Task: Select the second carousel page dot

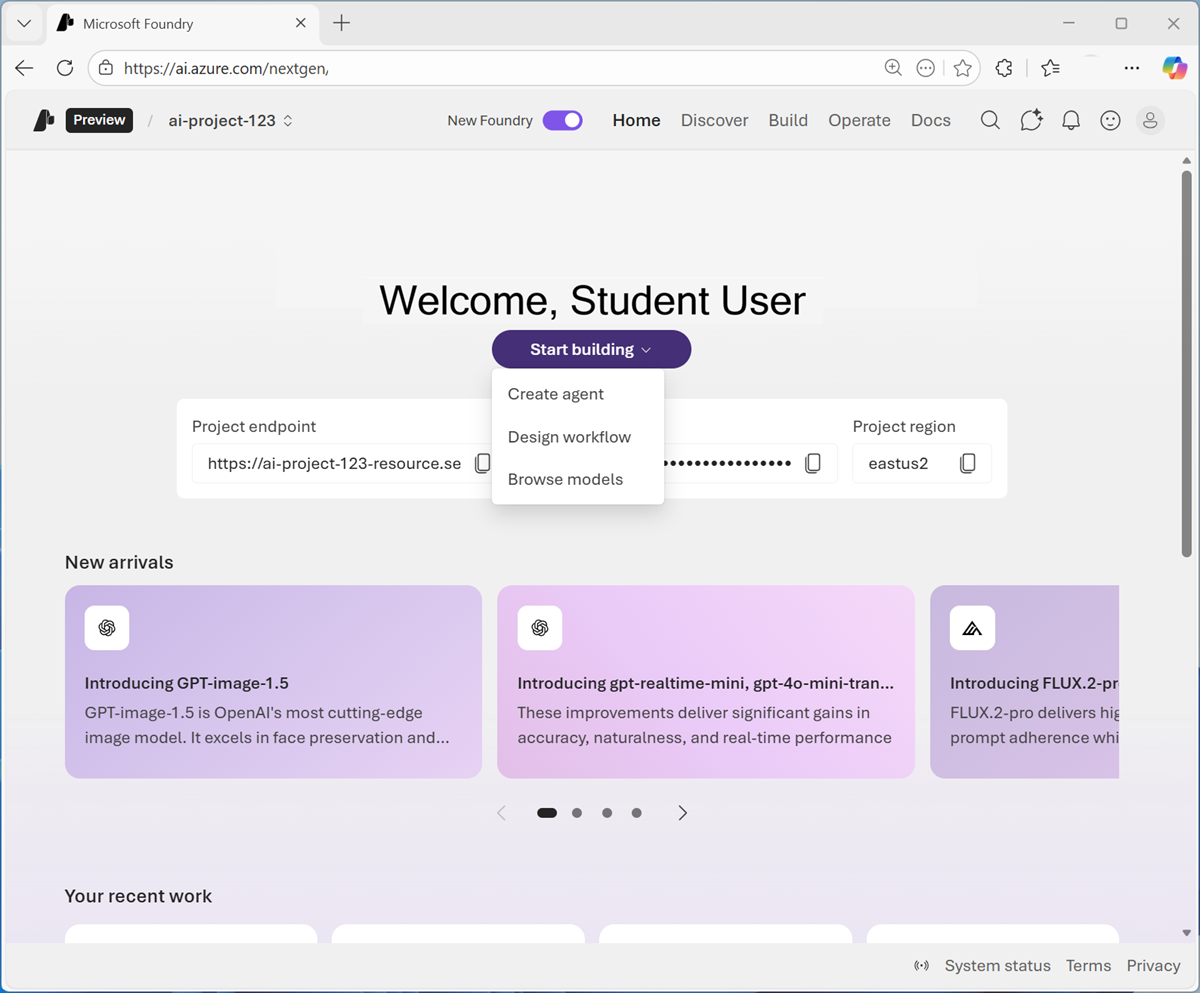Action: (577, 812)
